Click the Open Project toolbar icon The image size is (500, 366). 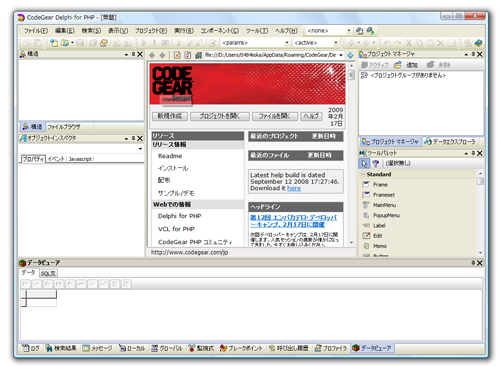tap(104, 43)
